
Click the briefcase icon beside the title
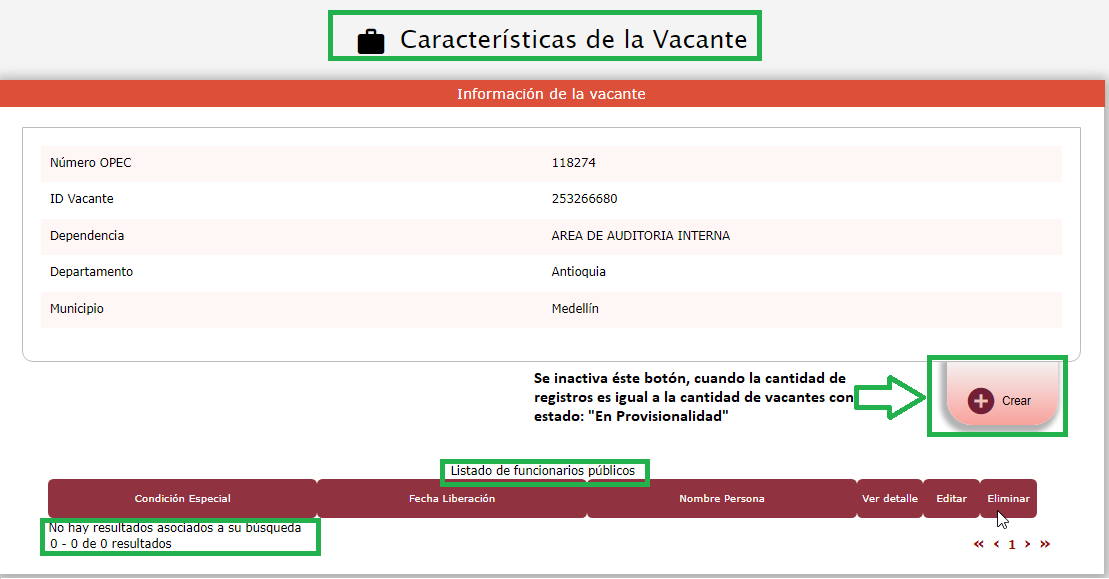tap(371, 41)
